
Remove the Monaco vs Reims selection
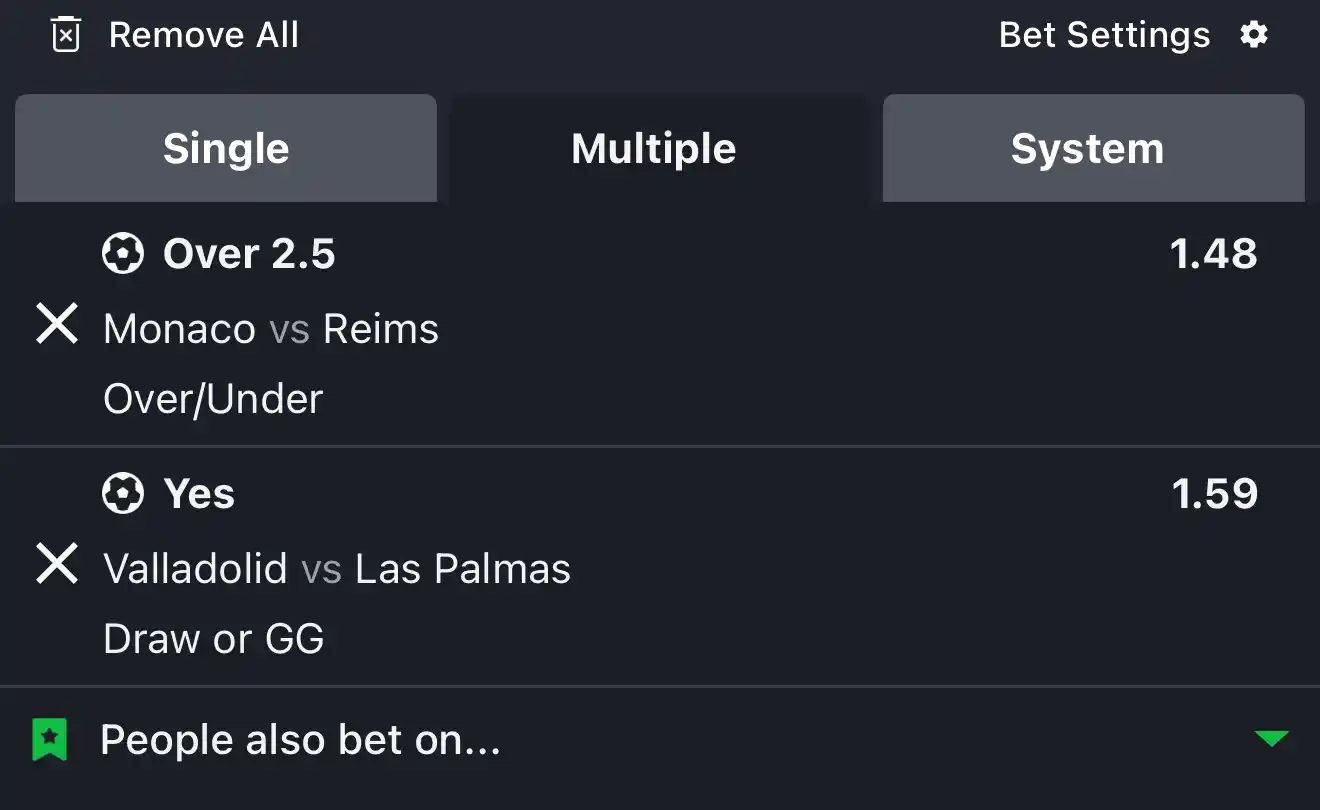[57, 325]
